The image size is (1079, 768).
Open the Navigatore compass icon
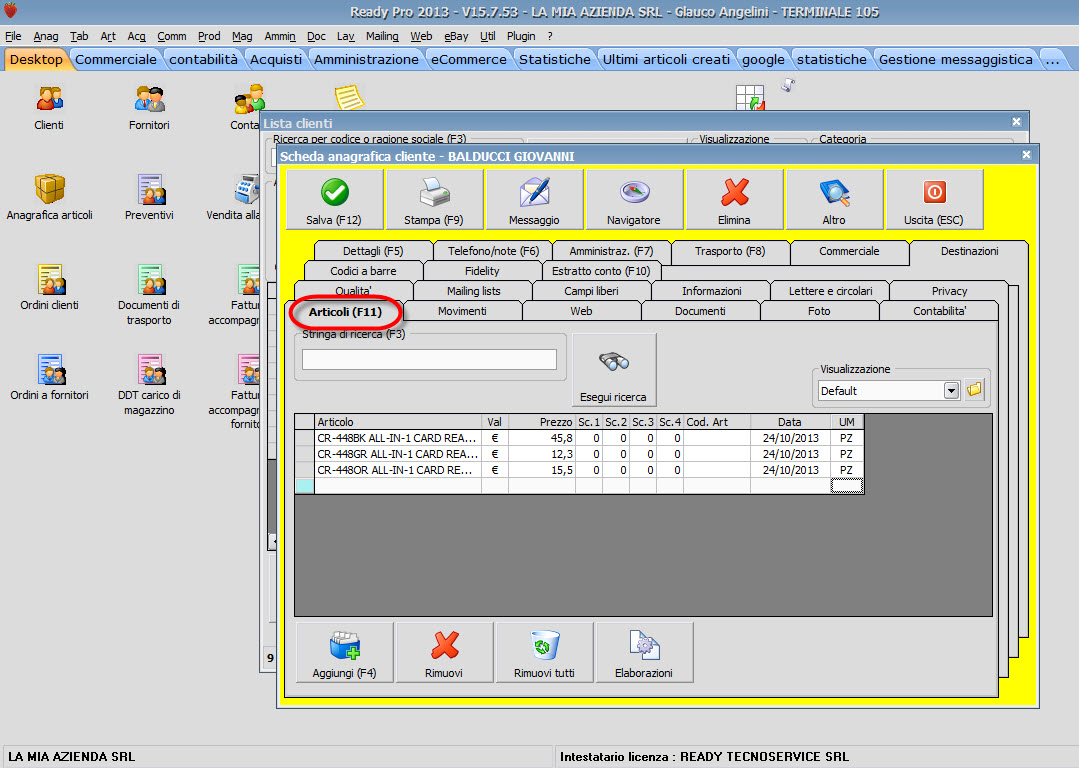point(634,192)
